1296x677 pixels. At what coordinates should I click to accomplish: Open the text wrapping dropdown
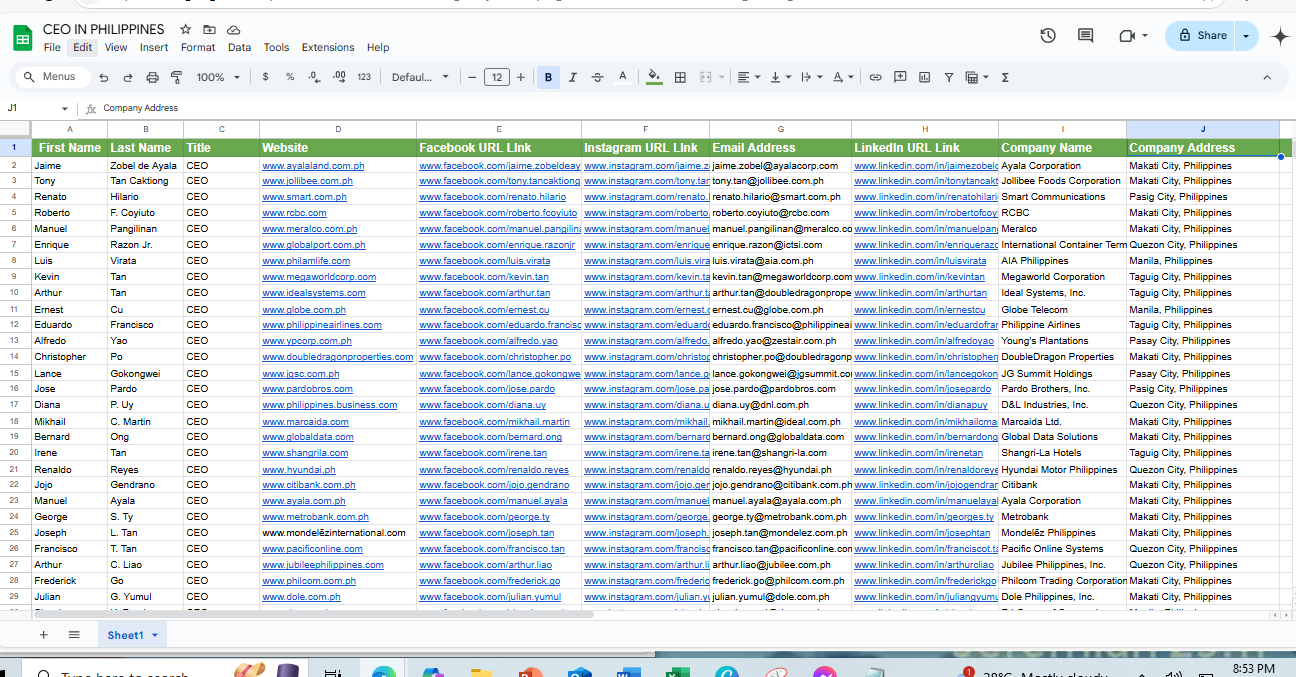coord(810,77)
